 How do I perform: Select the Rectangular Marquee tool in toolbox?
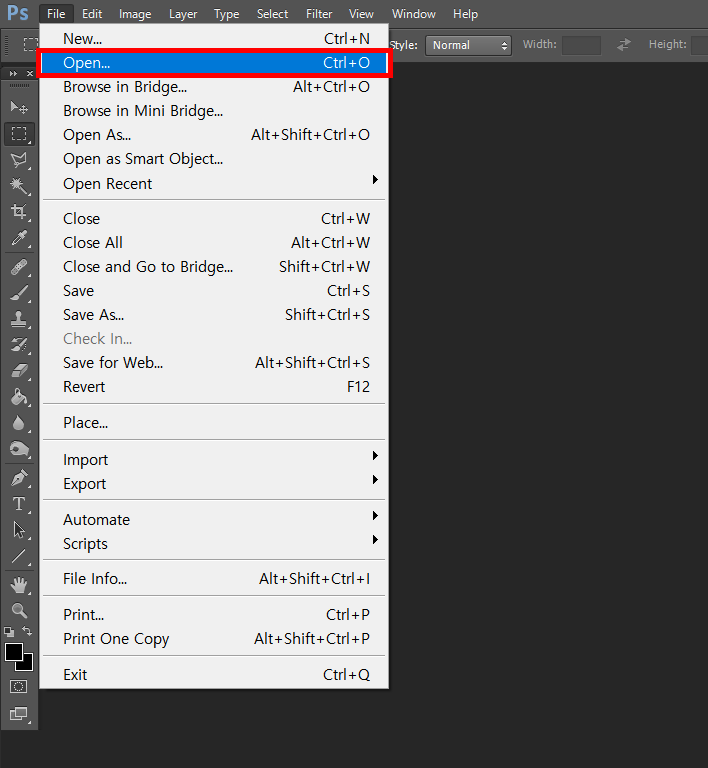point(19,133)
